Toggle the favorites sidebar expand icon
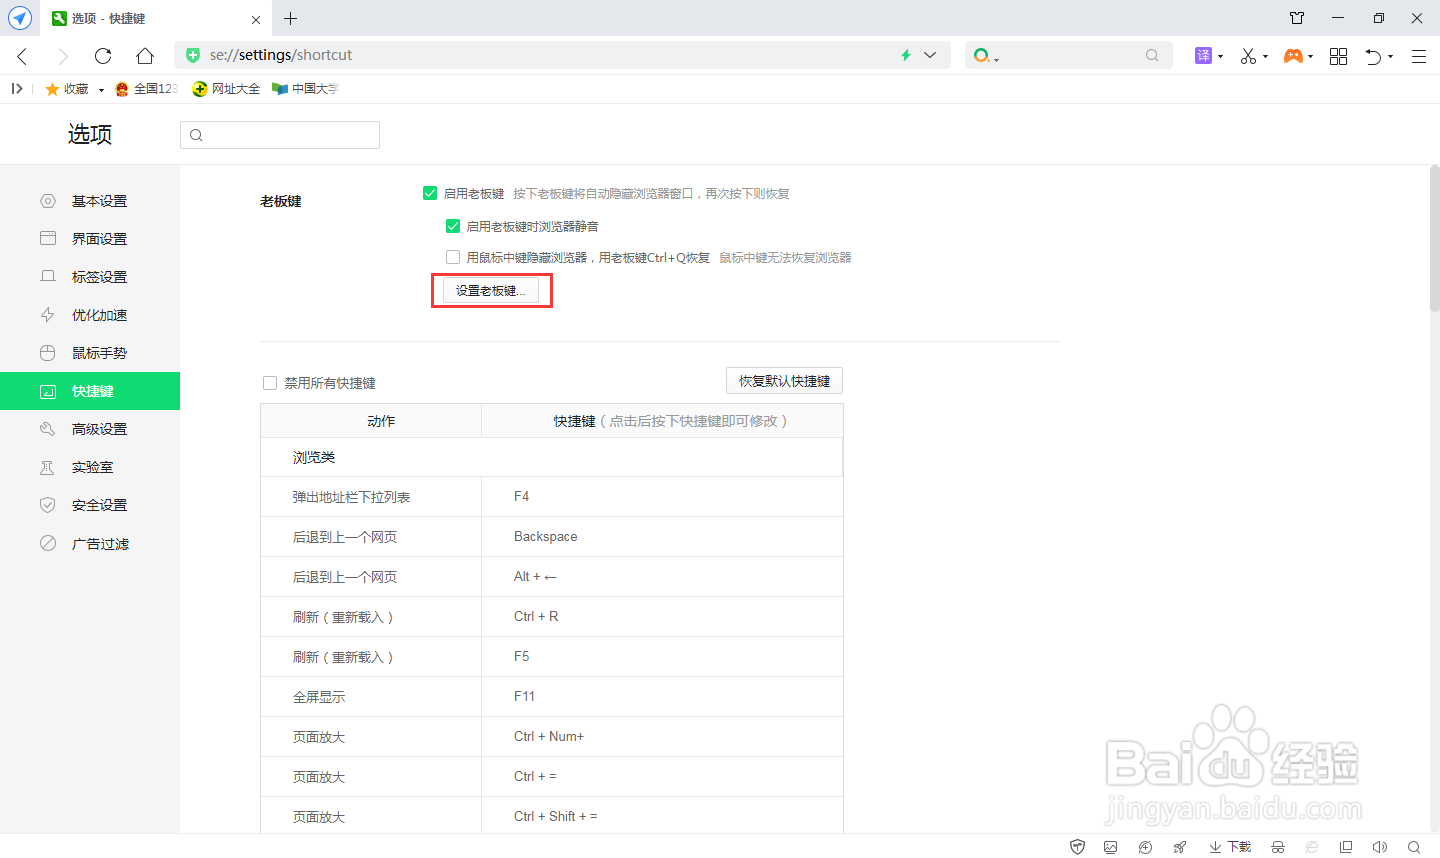This screenshot has height=858, width=1440. (17, 89)
